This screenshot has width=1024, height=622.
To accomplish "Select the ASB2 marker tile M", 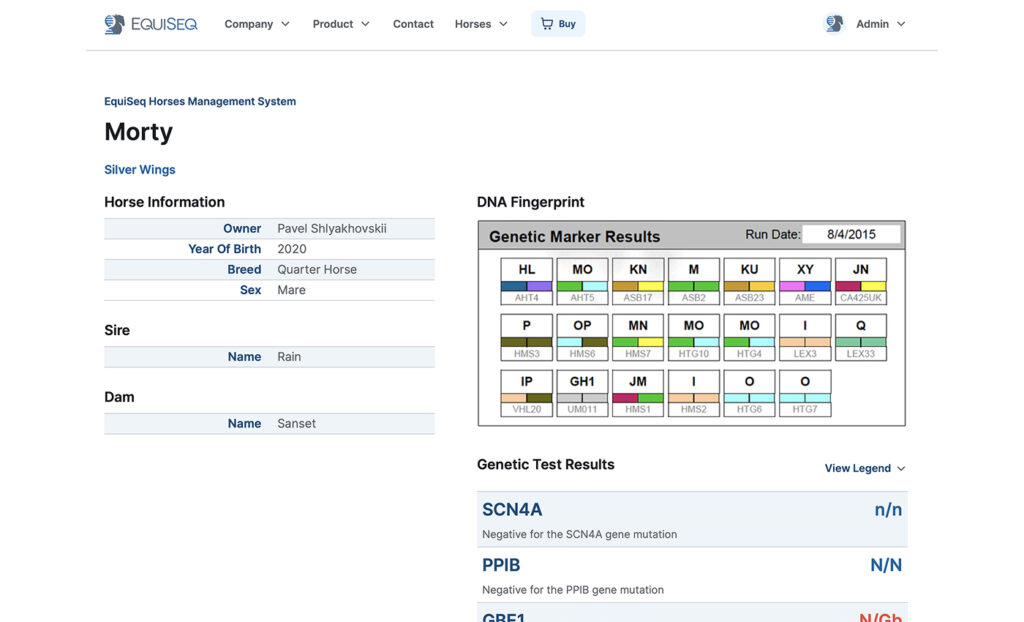I will pyautogui.click(x=694, y=282).
